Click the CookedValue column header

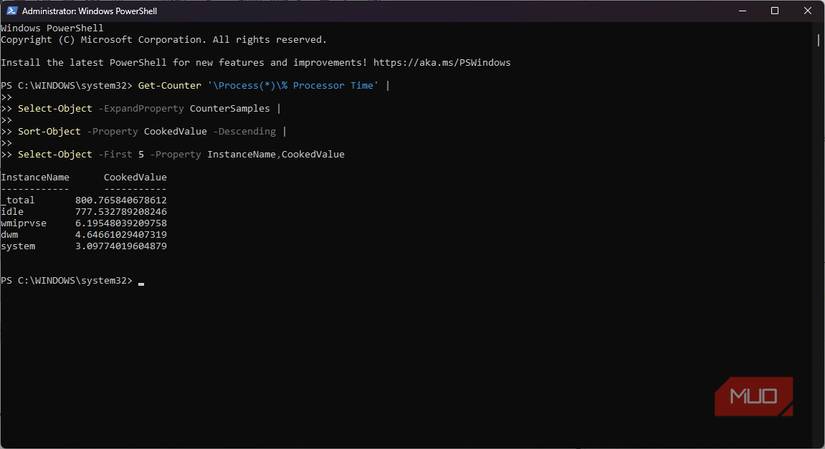135,177
